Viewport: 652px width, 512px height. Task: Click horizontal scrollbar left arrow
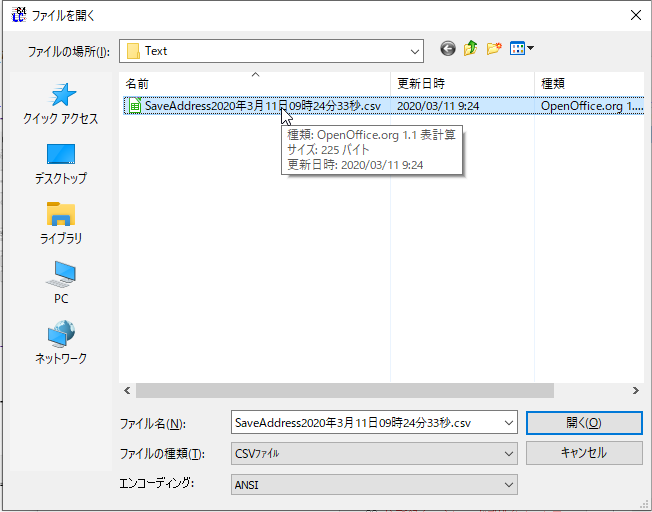click(127, 391)
